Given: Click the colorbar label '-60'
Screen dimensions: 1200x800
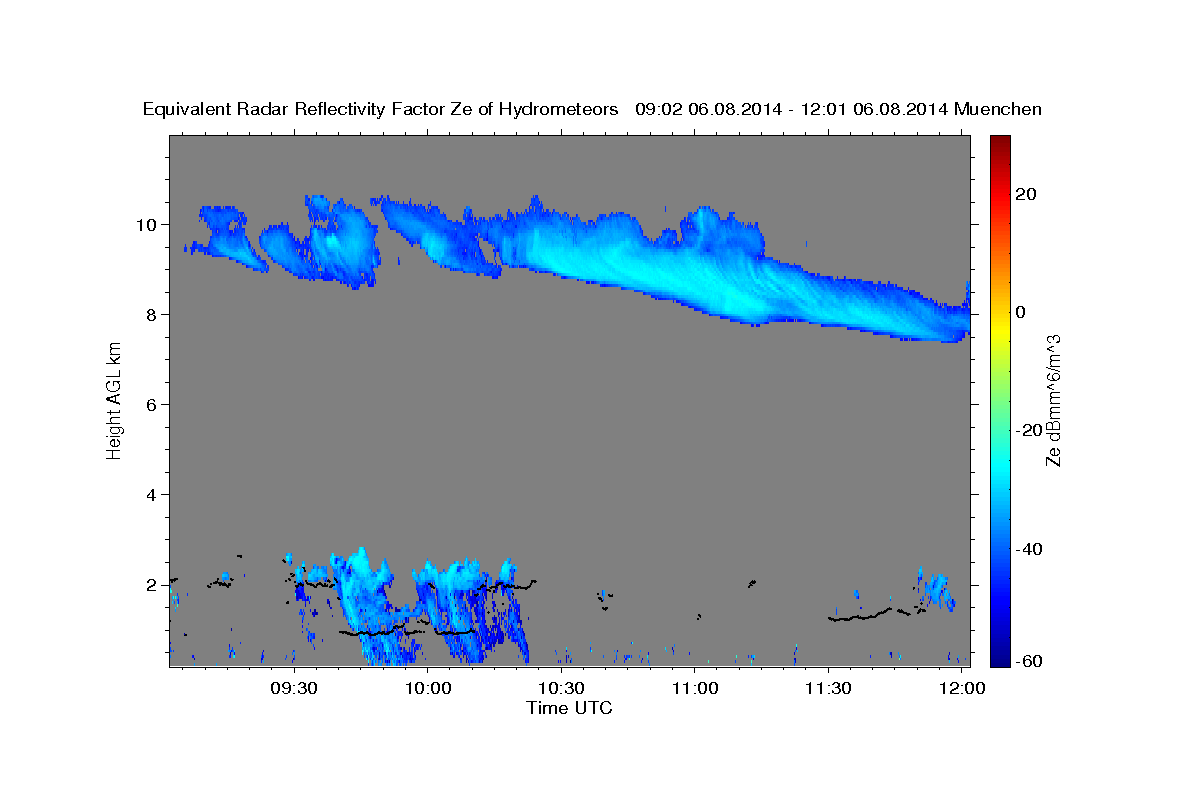Looking at the screenshot, I should pos(1029,661).
